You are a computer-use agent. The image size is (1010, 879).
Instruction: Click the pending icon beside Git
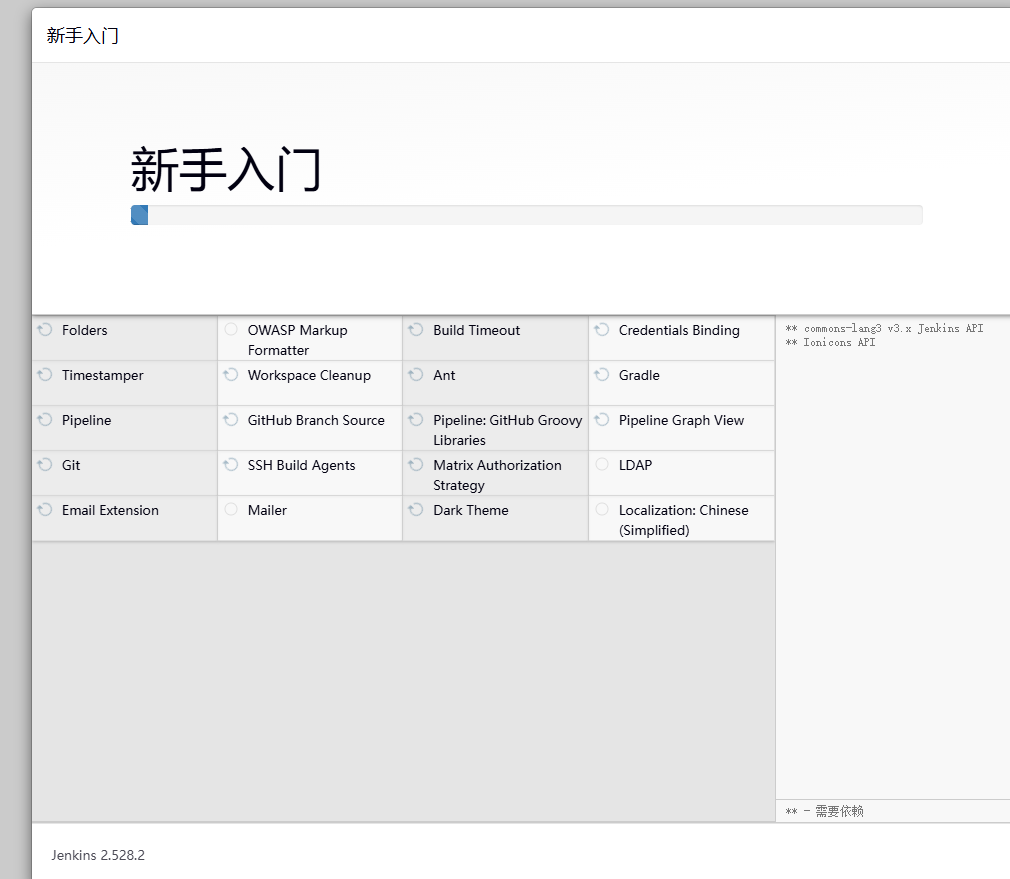click(45, 465)
